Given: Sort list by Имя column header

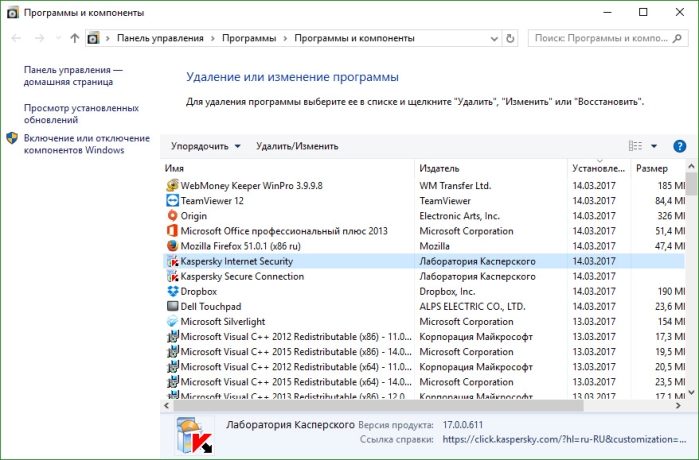Looking at the screenshot, I should coord(288,168).
